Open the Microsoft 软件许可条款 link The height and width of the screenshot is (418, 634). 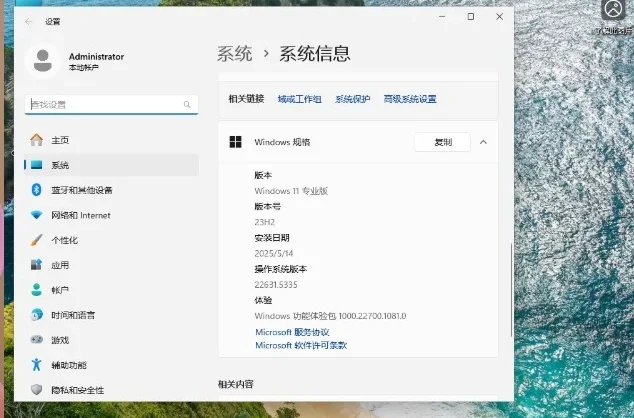pyautogui.click(x=301, y=345)
